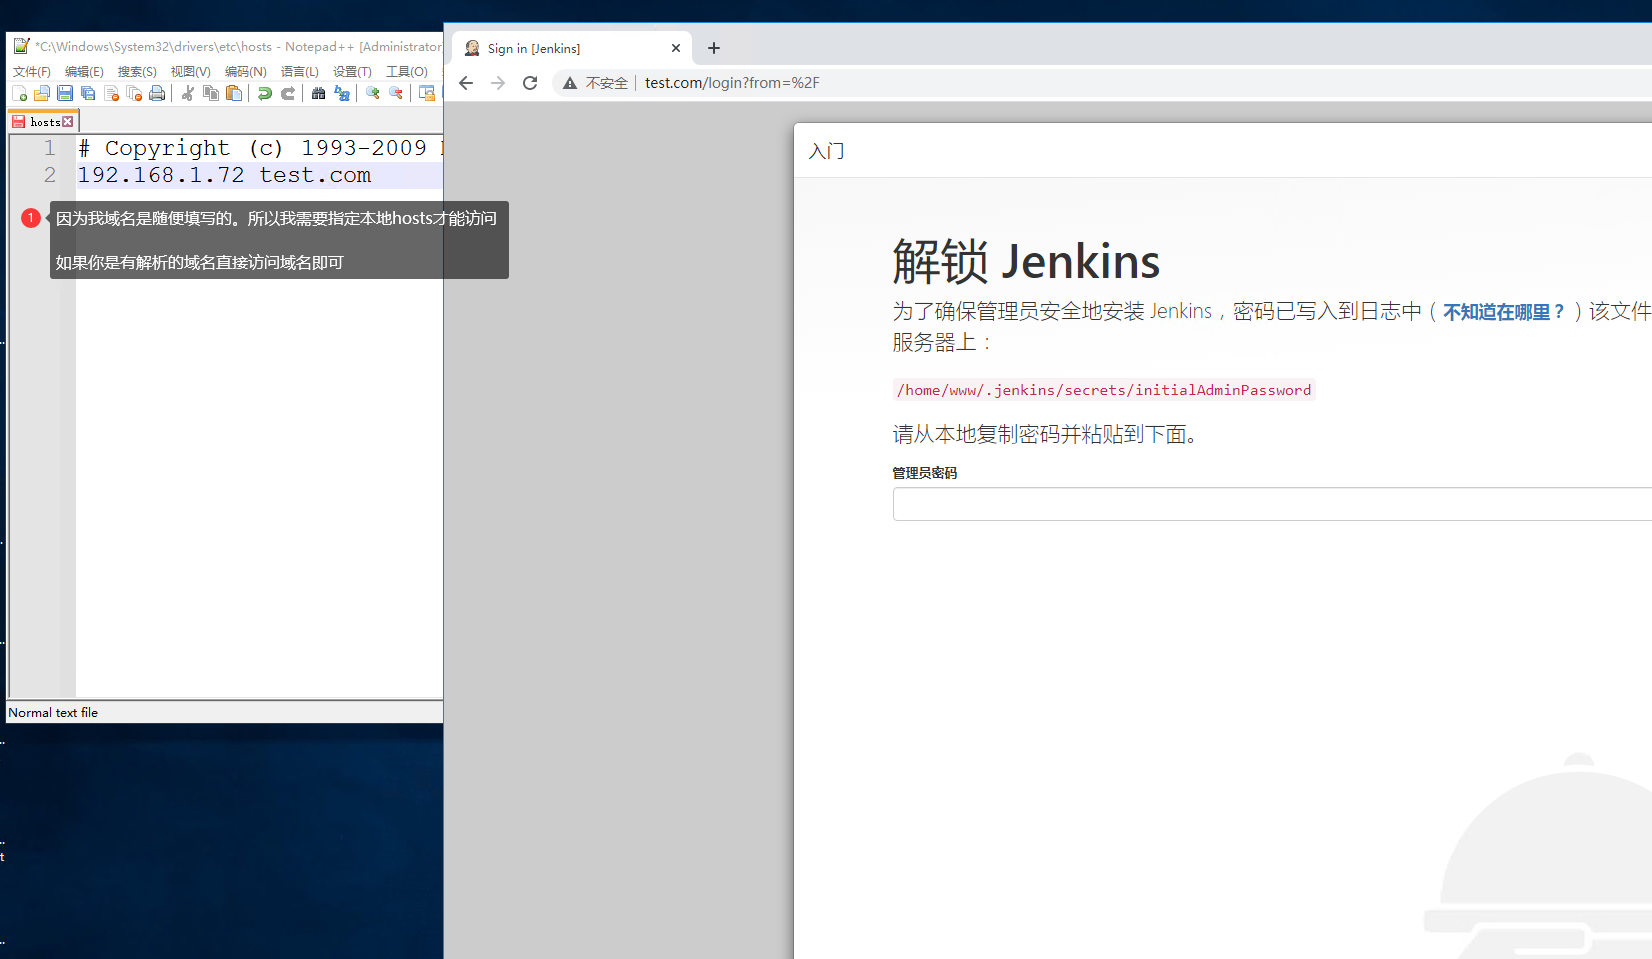This screenshot has width=1652, height=959.
Task: Open the 视图(V) menu
Action: click(x=190, y=72)
